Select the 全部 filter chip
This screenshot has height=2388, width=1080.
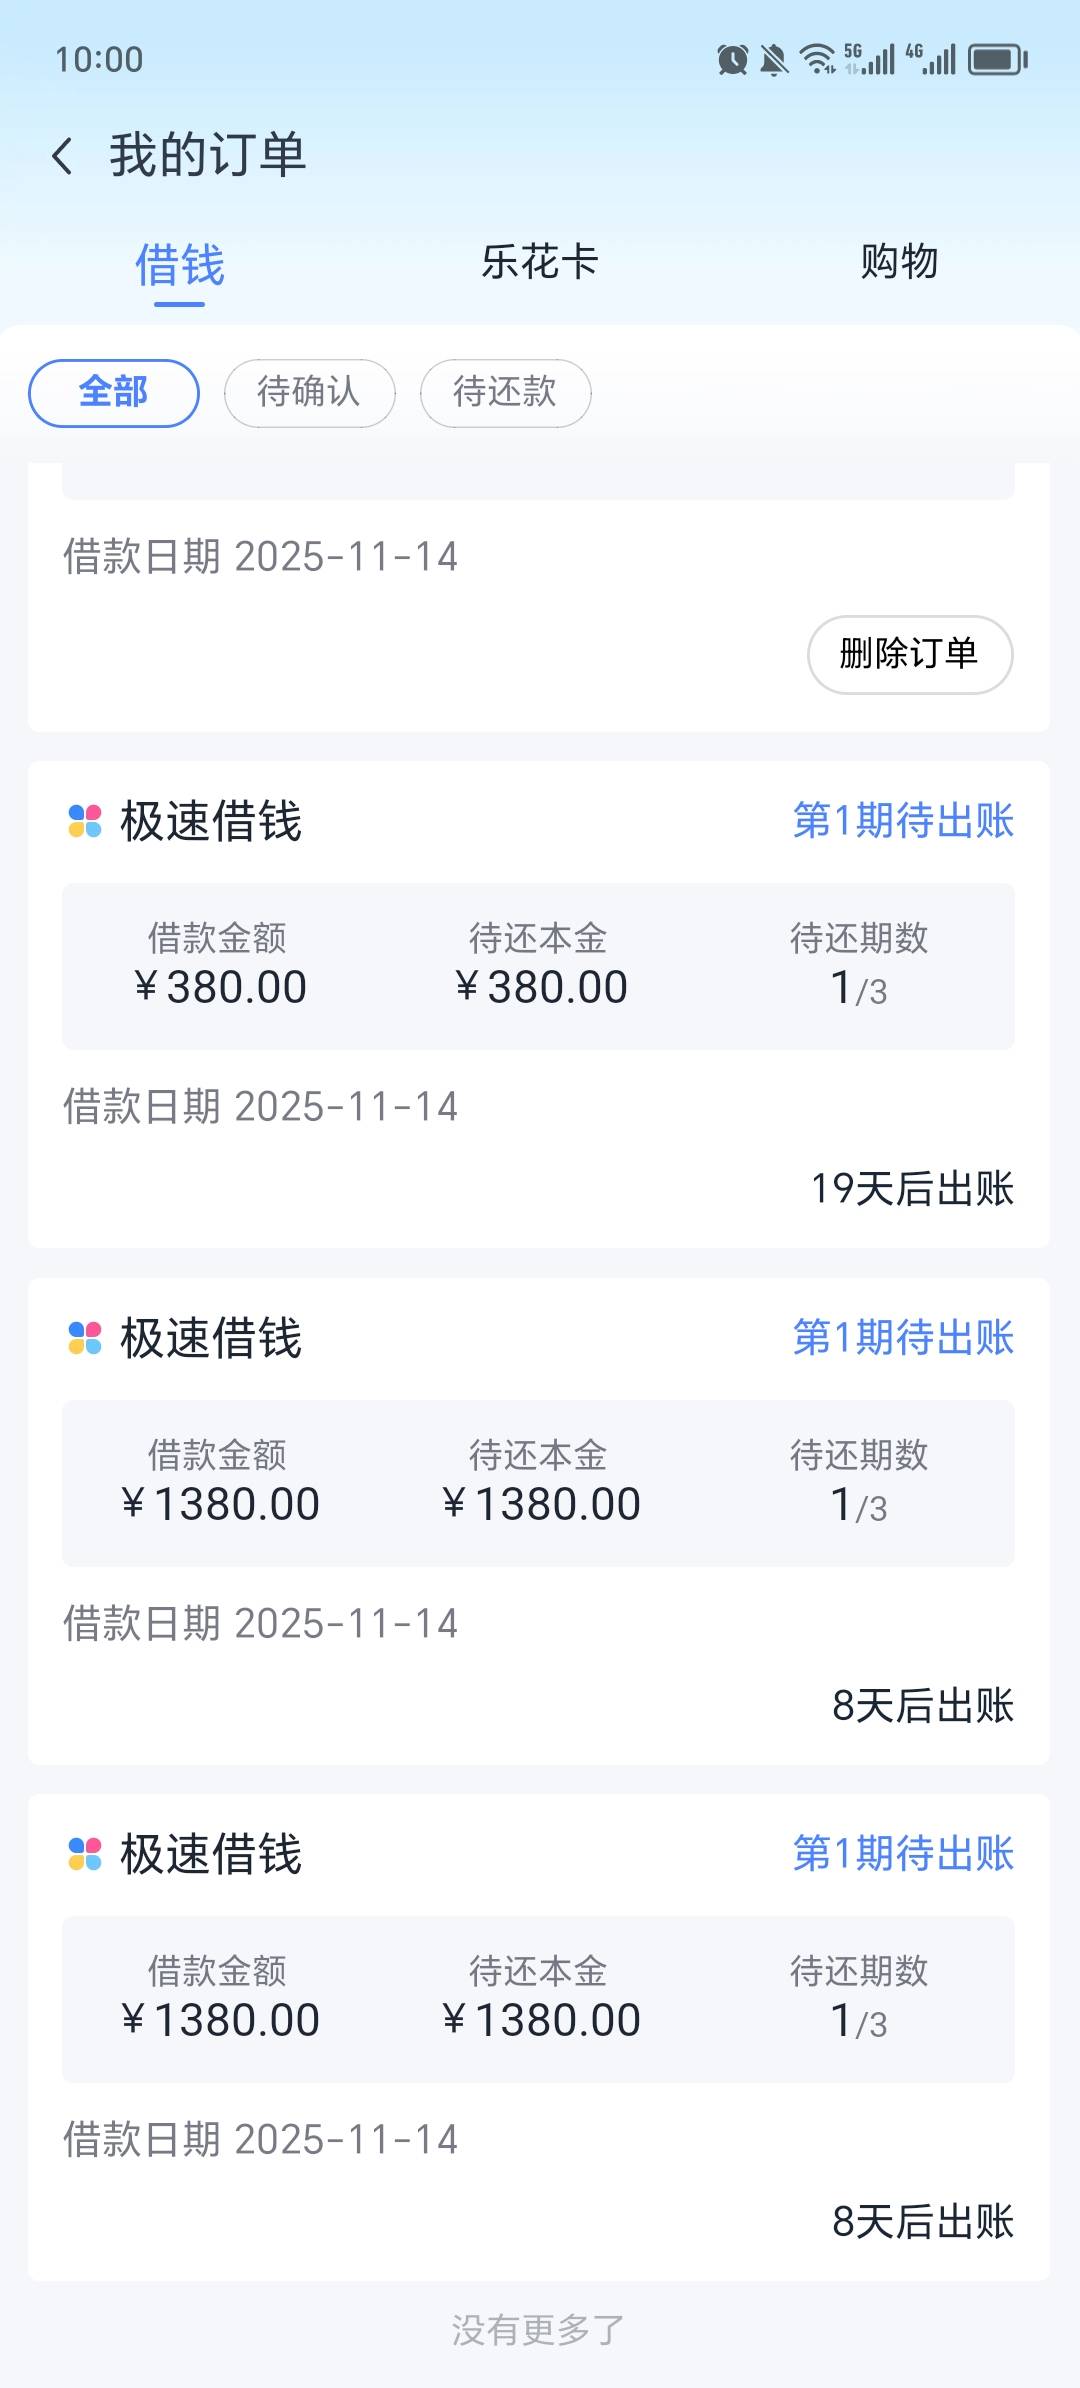[114, 392]
